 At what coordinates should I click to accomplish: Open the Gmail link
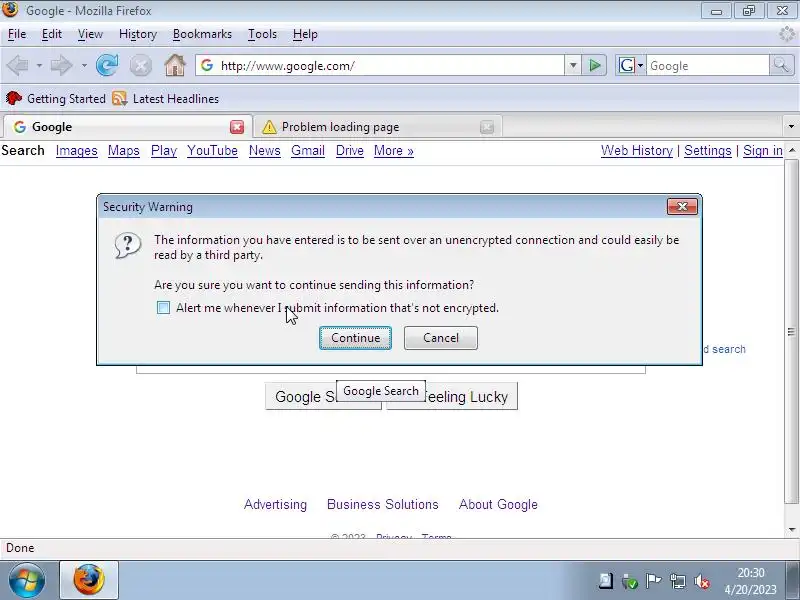(308, 151)
